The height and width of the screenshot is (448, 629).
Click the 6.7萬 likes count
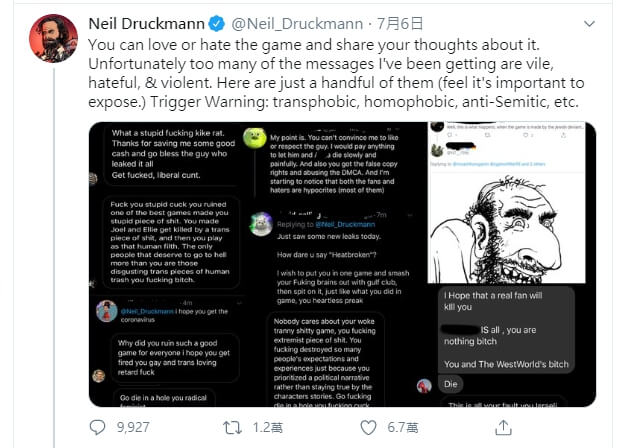tap(401, 427)
